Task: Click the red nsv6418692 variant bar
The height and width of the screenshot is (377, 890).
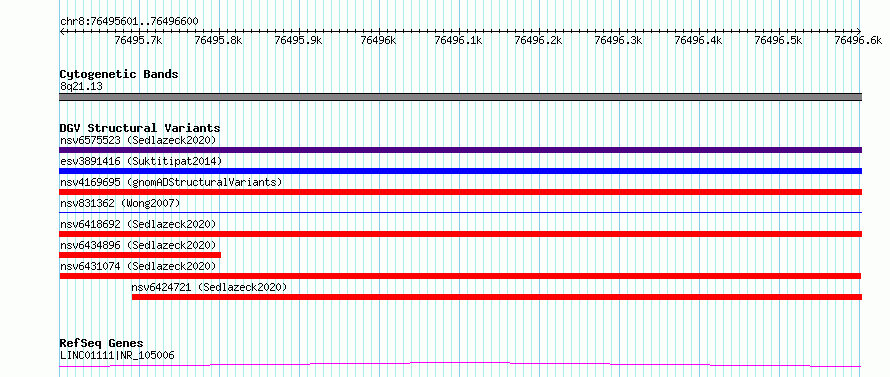Action: point(460,234)
